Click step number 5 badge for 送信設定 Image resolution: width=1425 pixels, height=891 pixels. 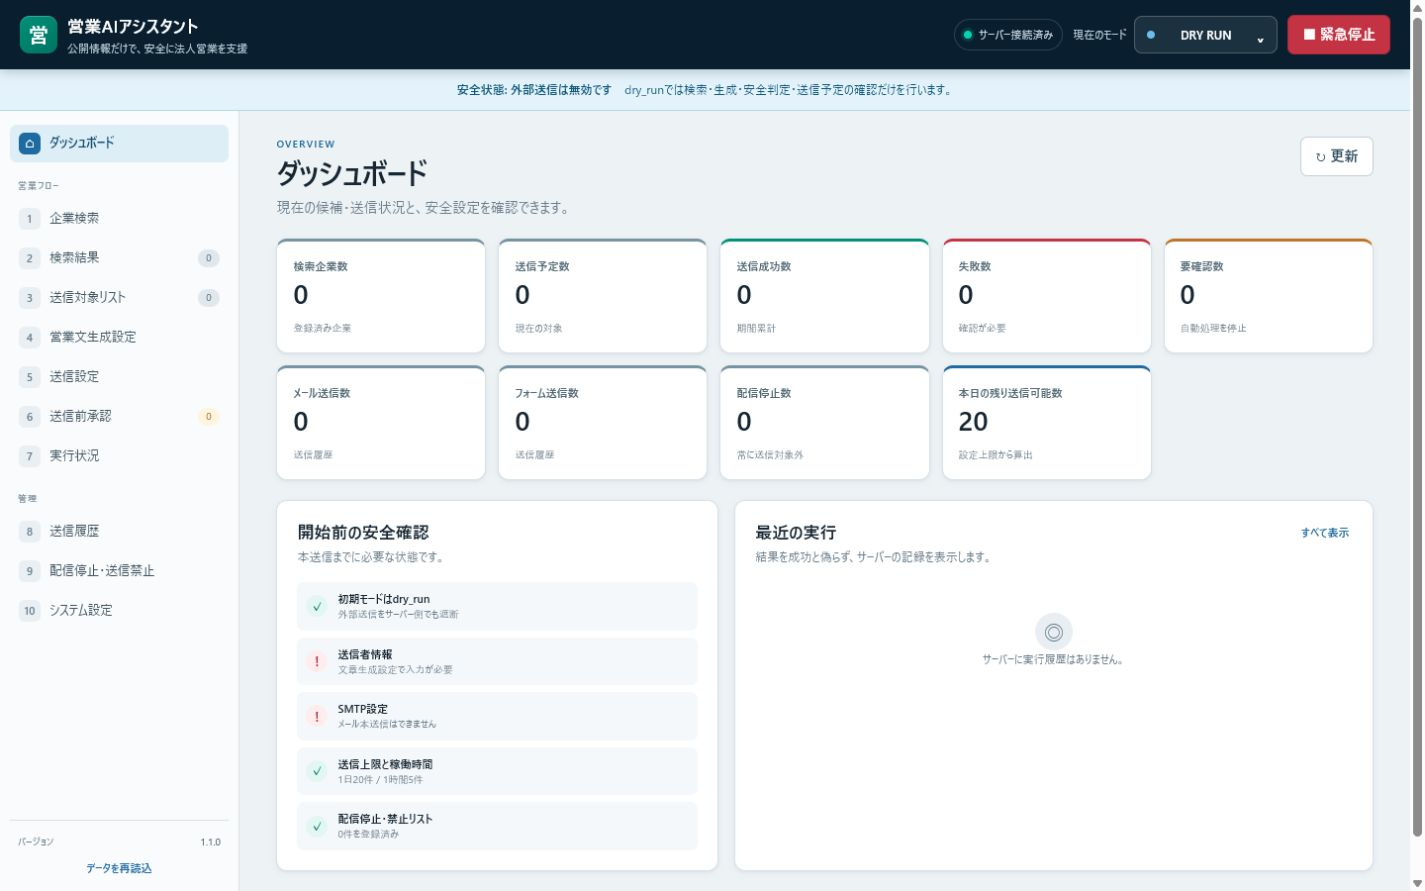[29, 377]
